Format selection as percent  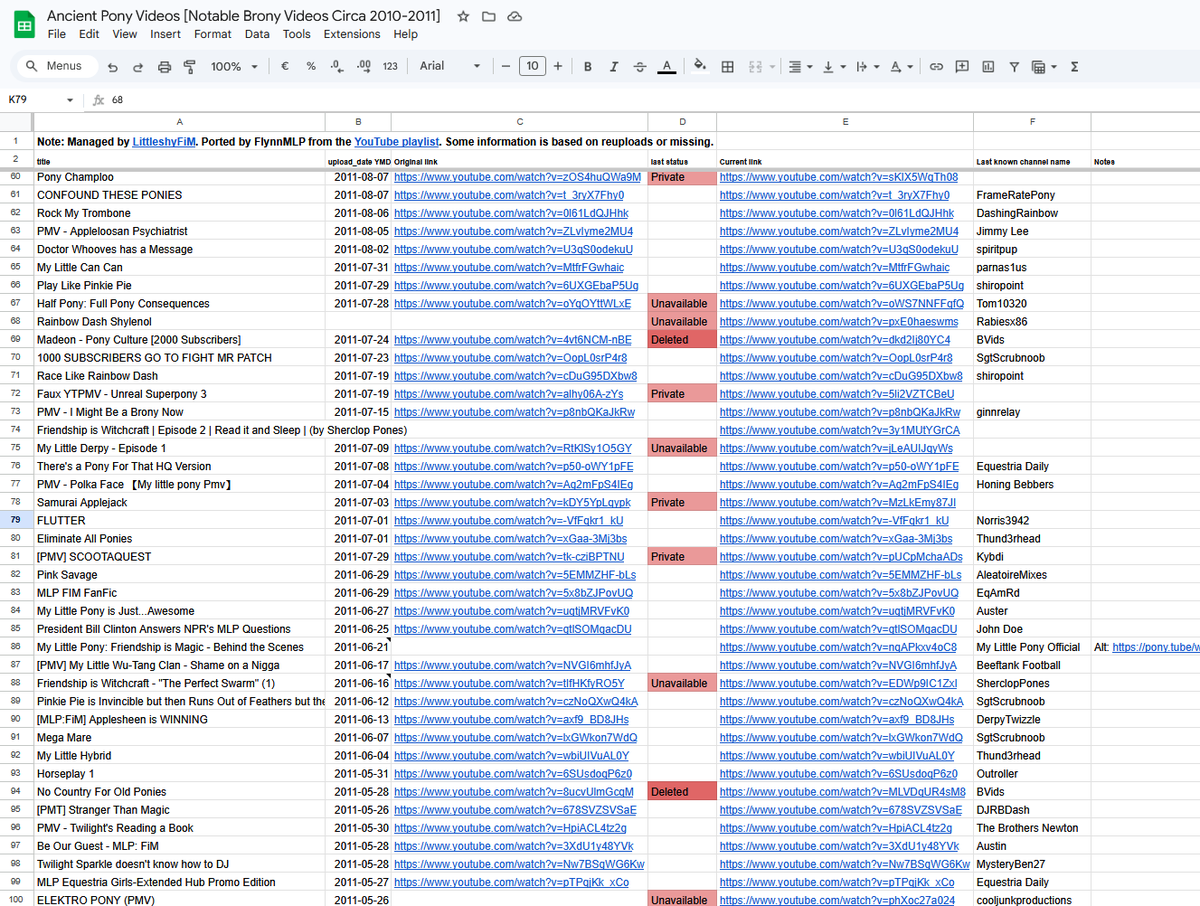click(311, 66)
